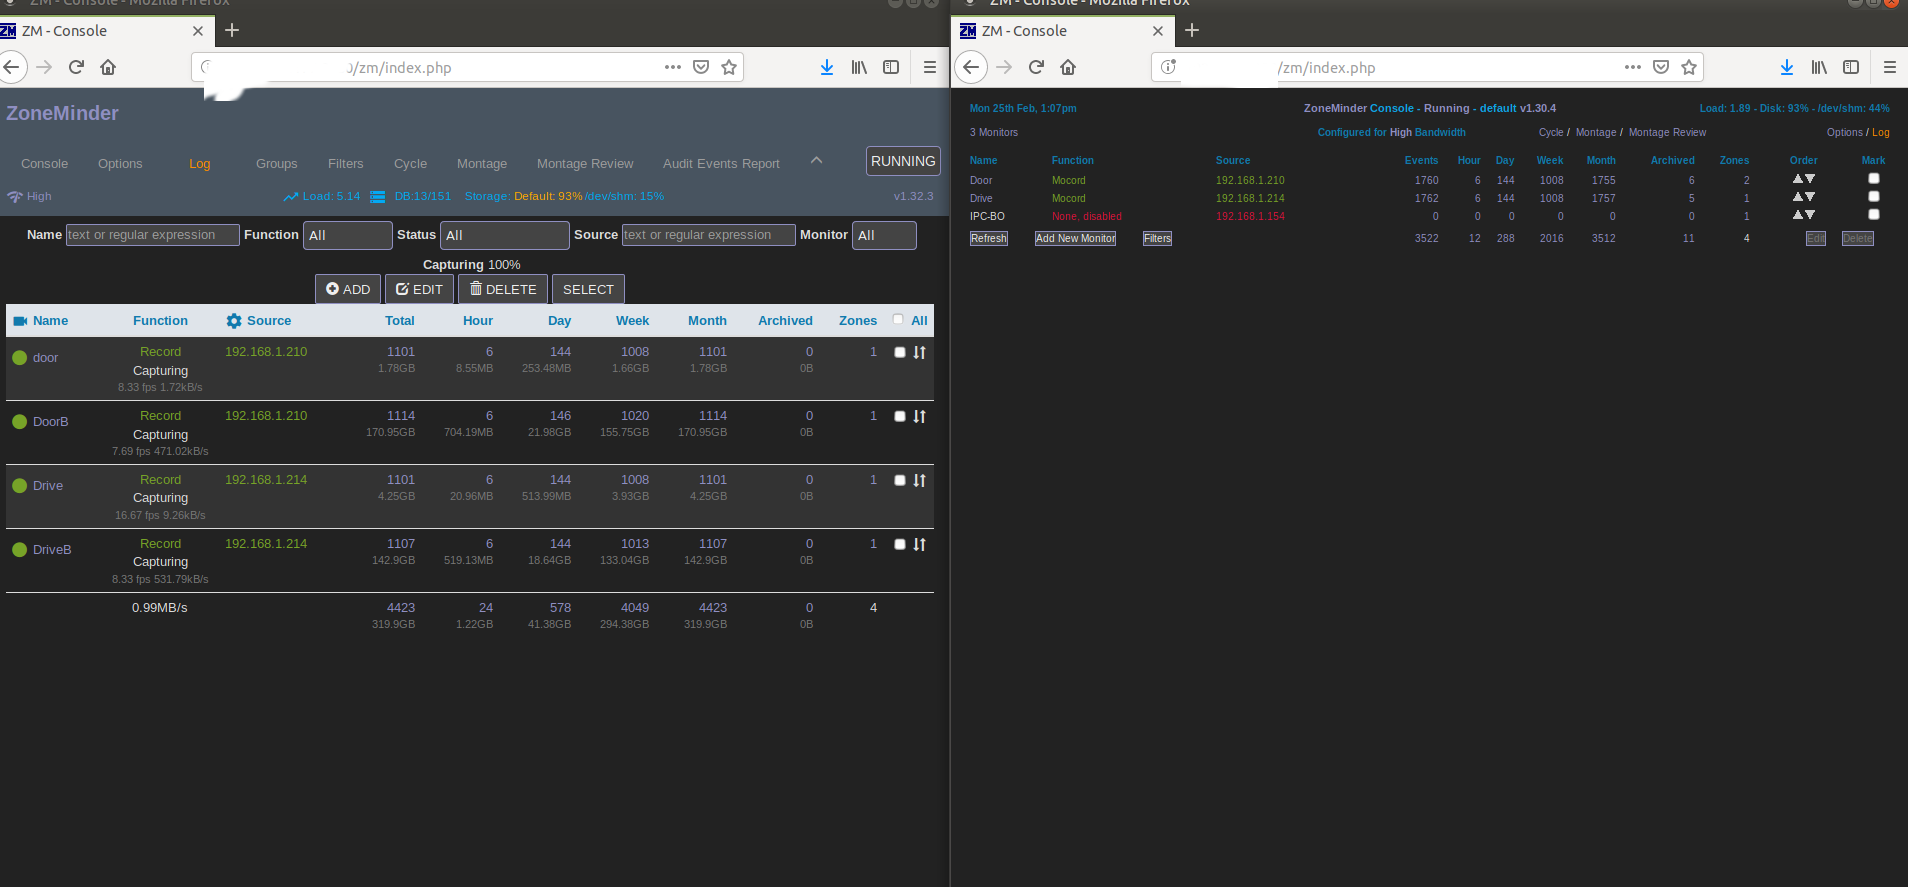Open library icon in left window
Image resolution: width=1908 pixels, height=887 pixels.
coord(859,67)
